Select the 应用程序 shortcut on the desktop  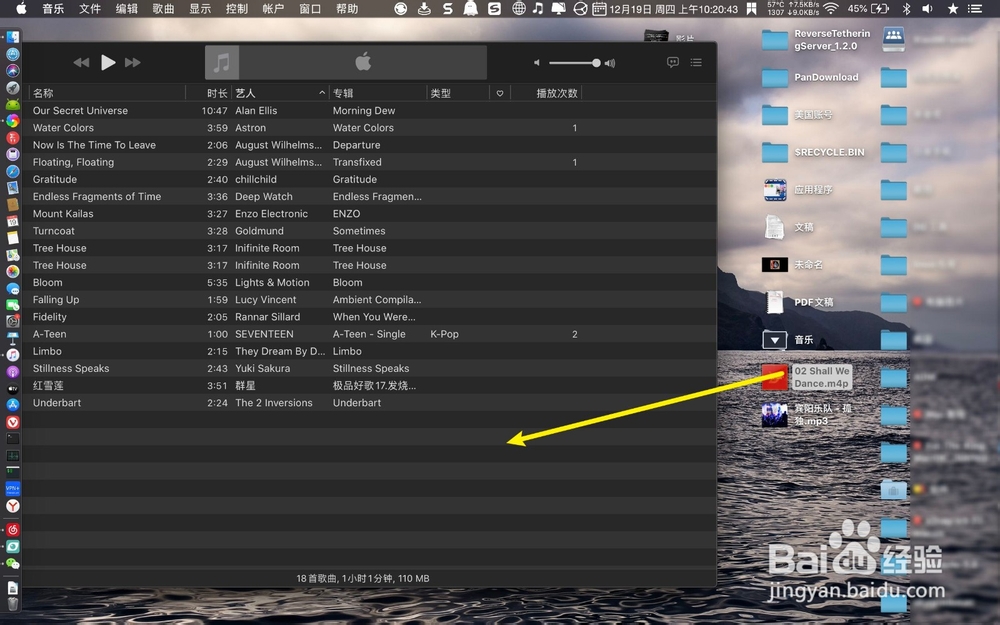[x=776, y=188]
